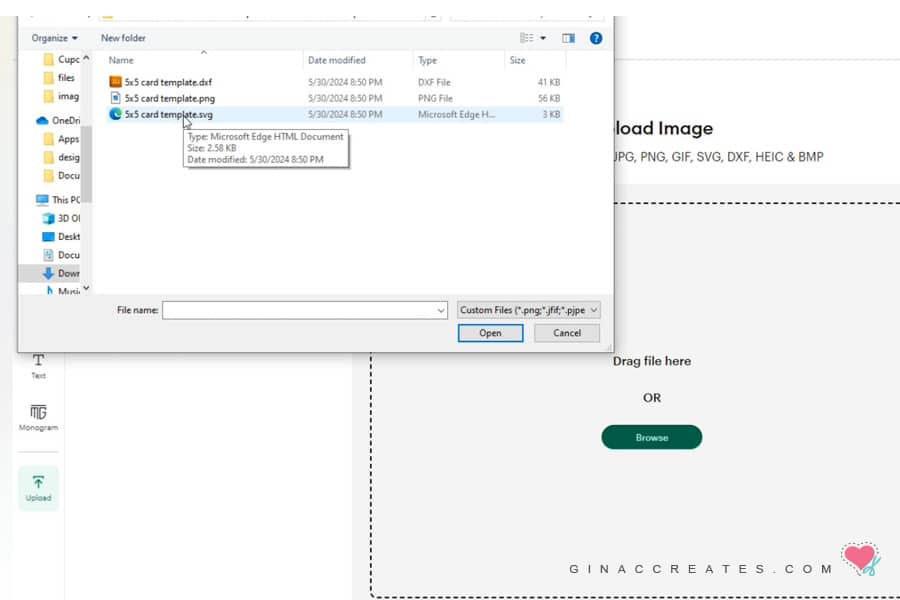Sort files by Name column
The image size is (900, 600).
pos(121,60)
